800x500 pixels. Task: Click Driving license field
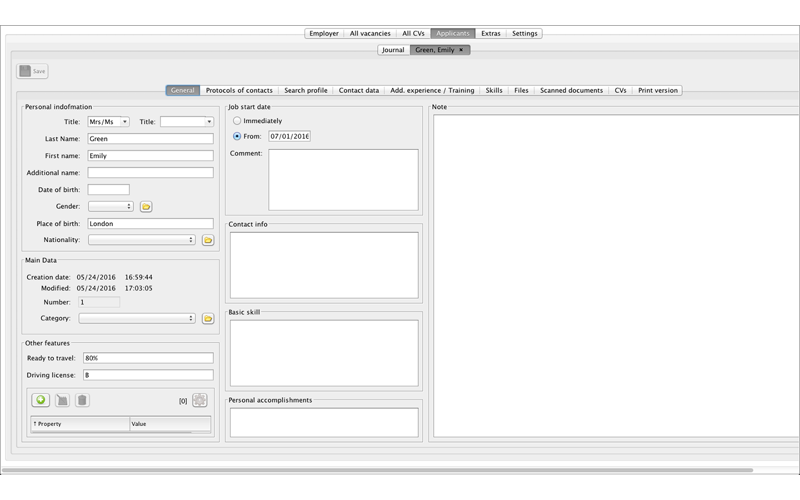tap(148, 375)
